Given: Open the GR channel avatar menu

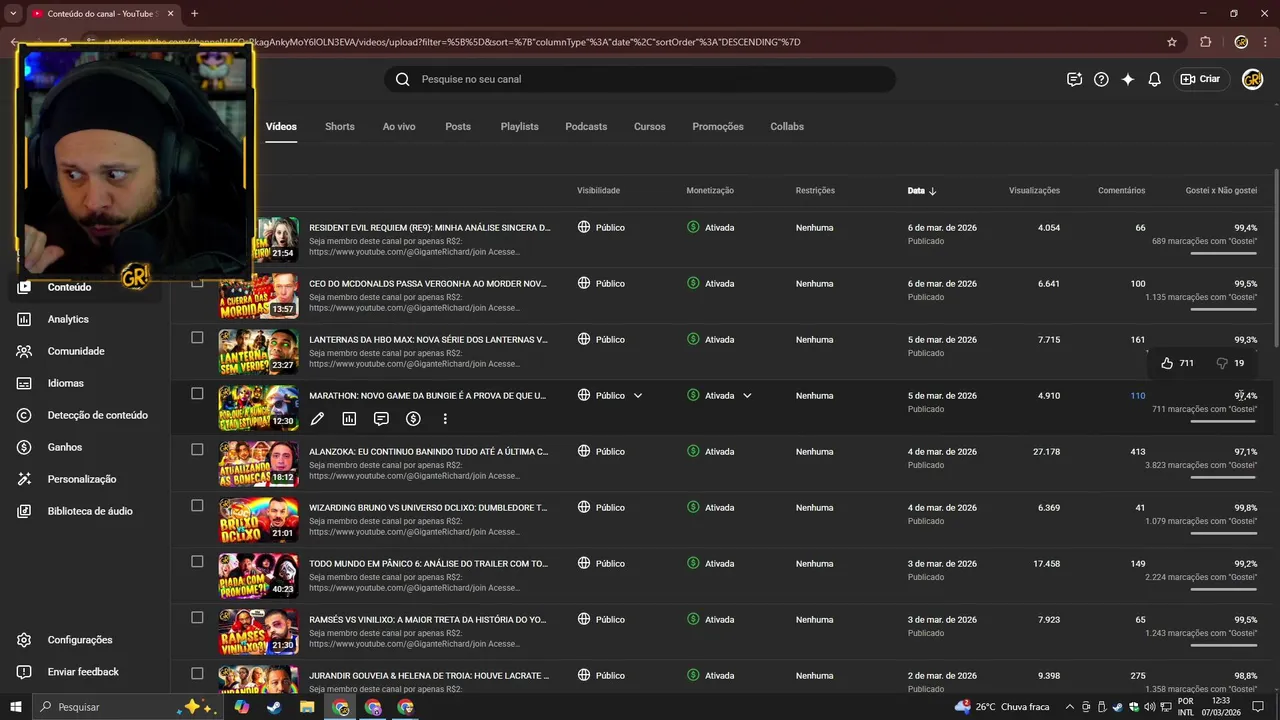Looking at the screenshot, I should (x=1252, y=79).
